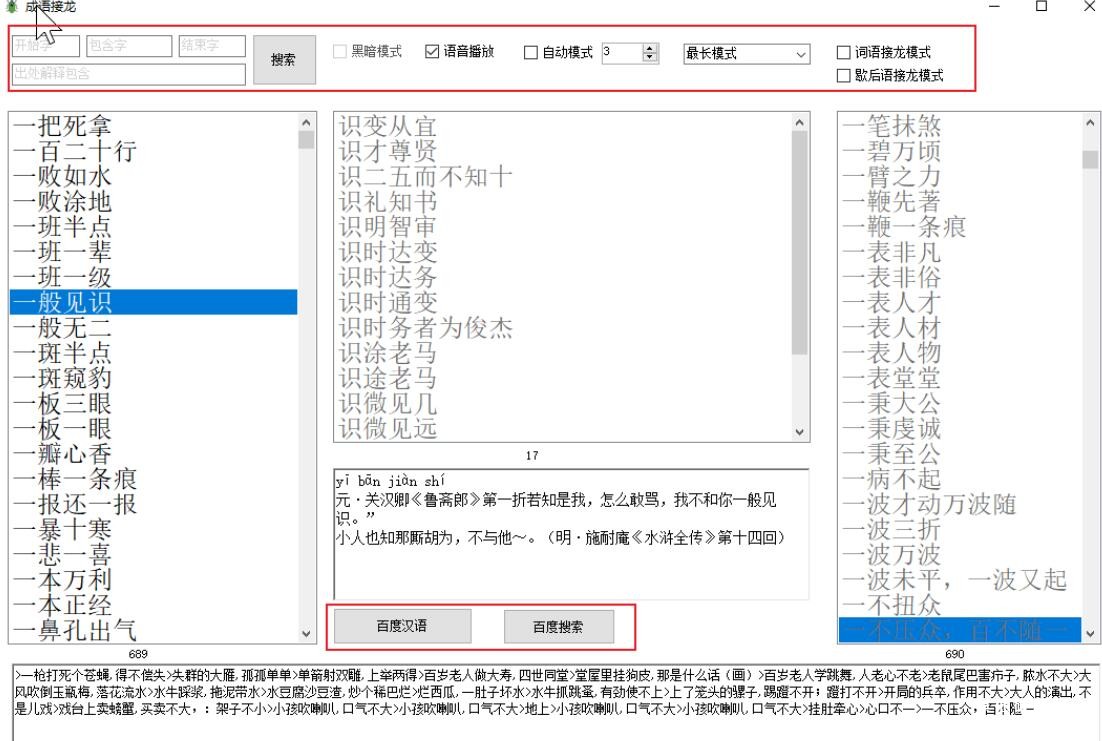Increase the auto mode interval spinner

(650, 49)
